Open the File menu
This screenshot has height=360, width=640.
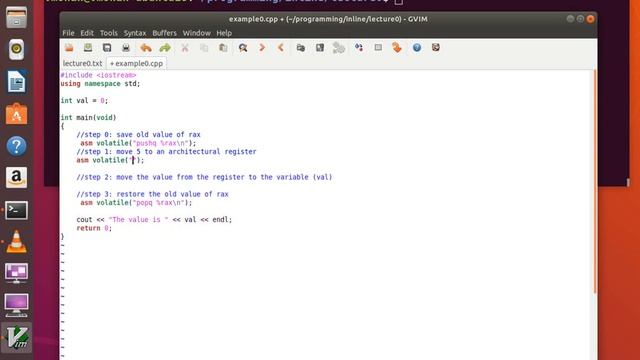pyautogui.click(x=68, y=33)
